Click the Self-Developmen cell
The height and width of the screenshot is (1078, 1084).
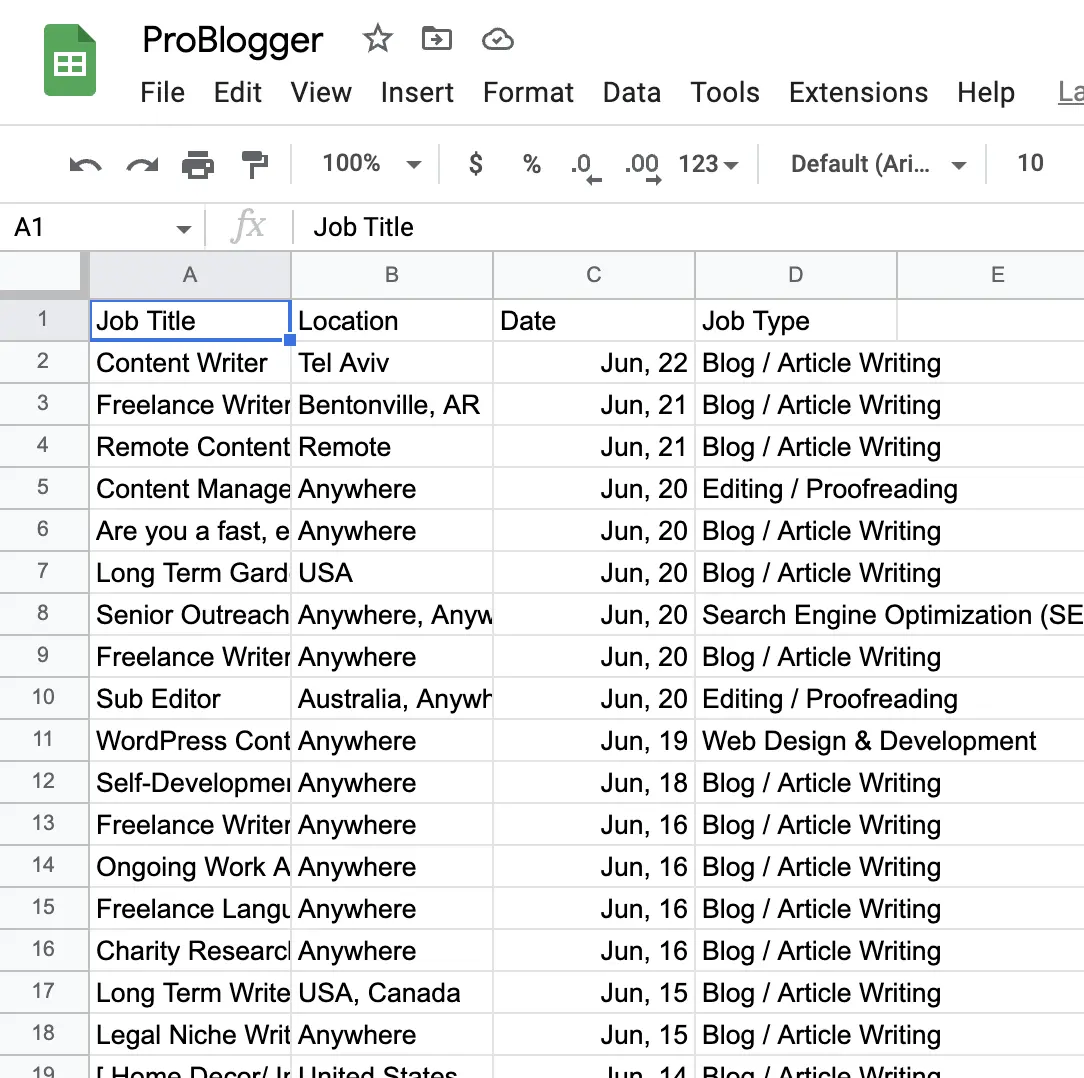(190, 783)
